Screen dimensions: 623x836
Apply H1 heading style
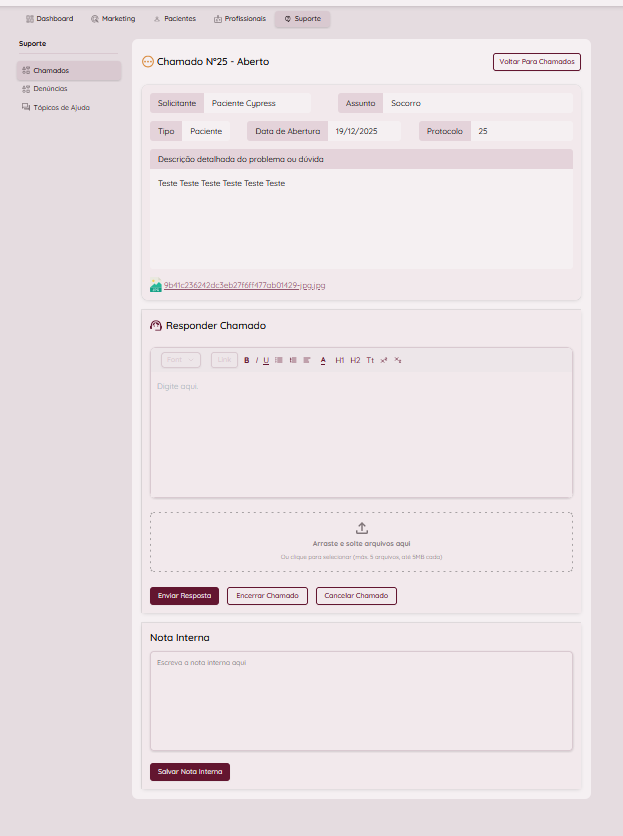(x=340, y=360)
